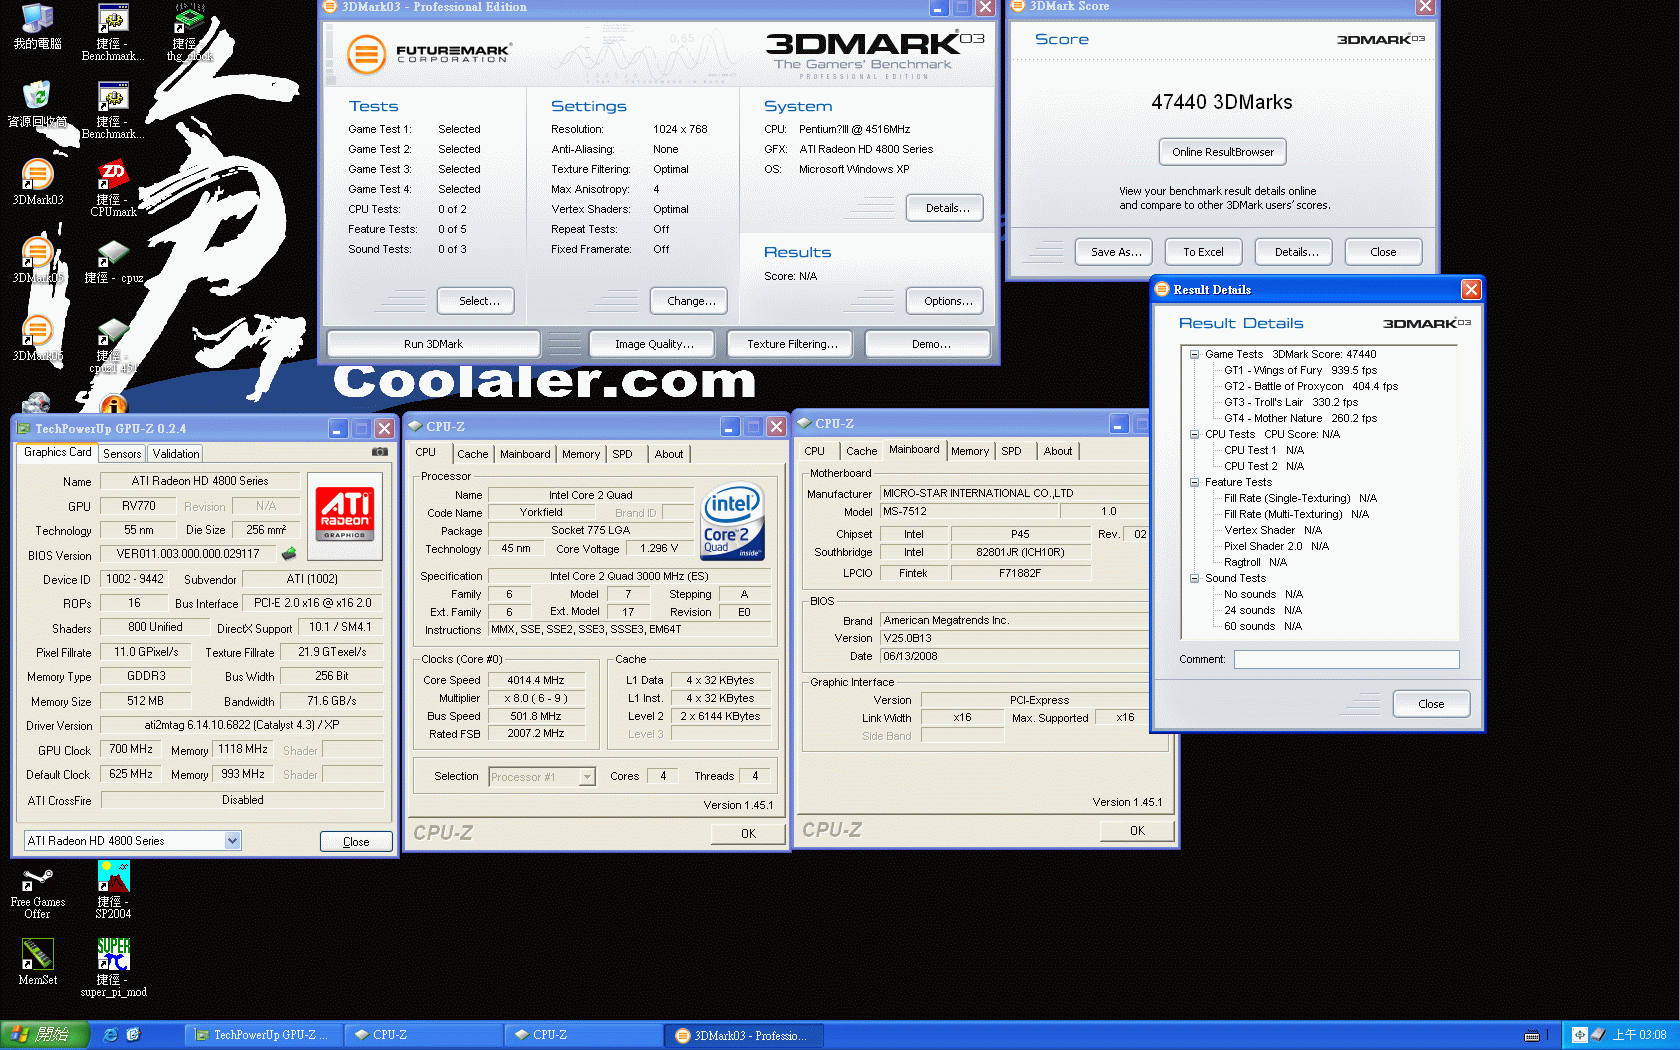Click the To Excel button
The height and width of the screenshot is (1050, 1680).
click(1203, 252)
